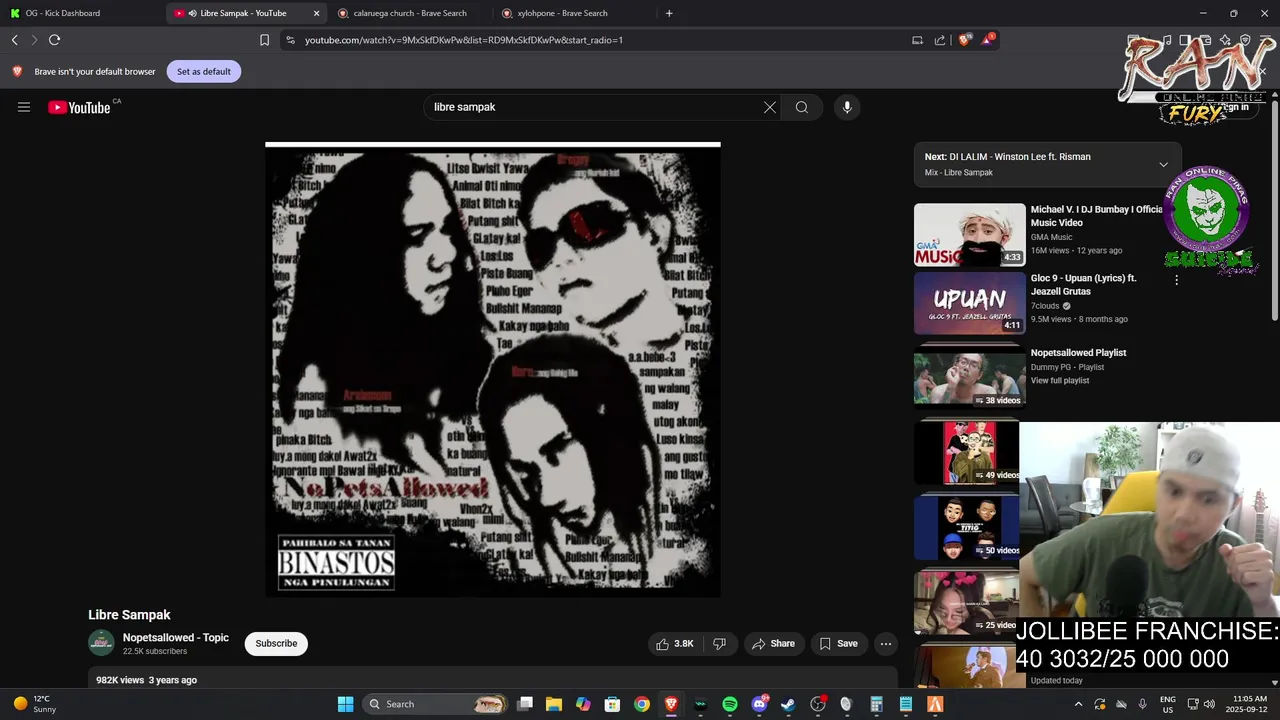Click the Share button under video
The height and width of the screenshot is (720, 1280).
coord(773,644)
